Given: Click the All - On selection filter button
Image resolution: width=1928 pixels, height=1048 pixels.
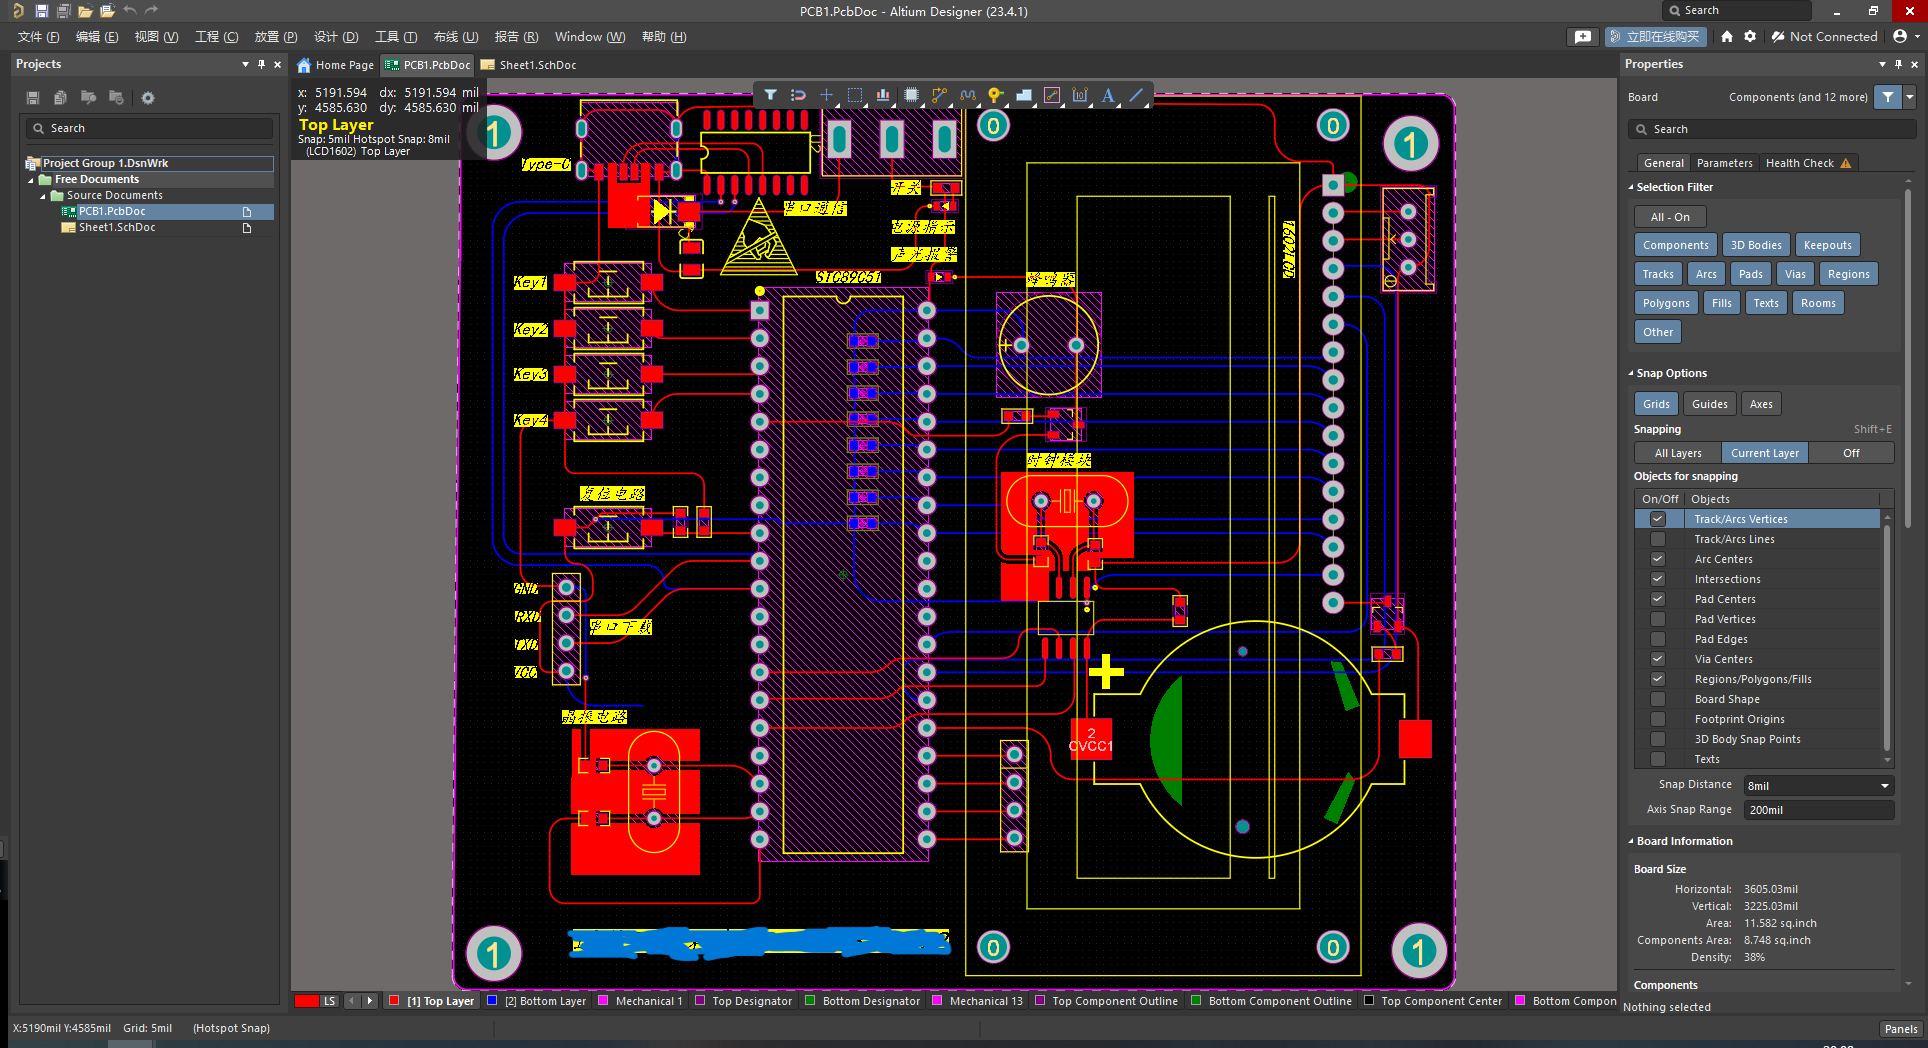Looking at the screenshot, I should coord(1670,217).
